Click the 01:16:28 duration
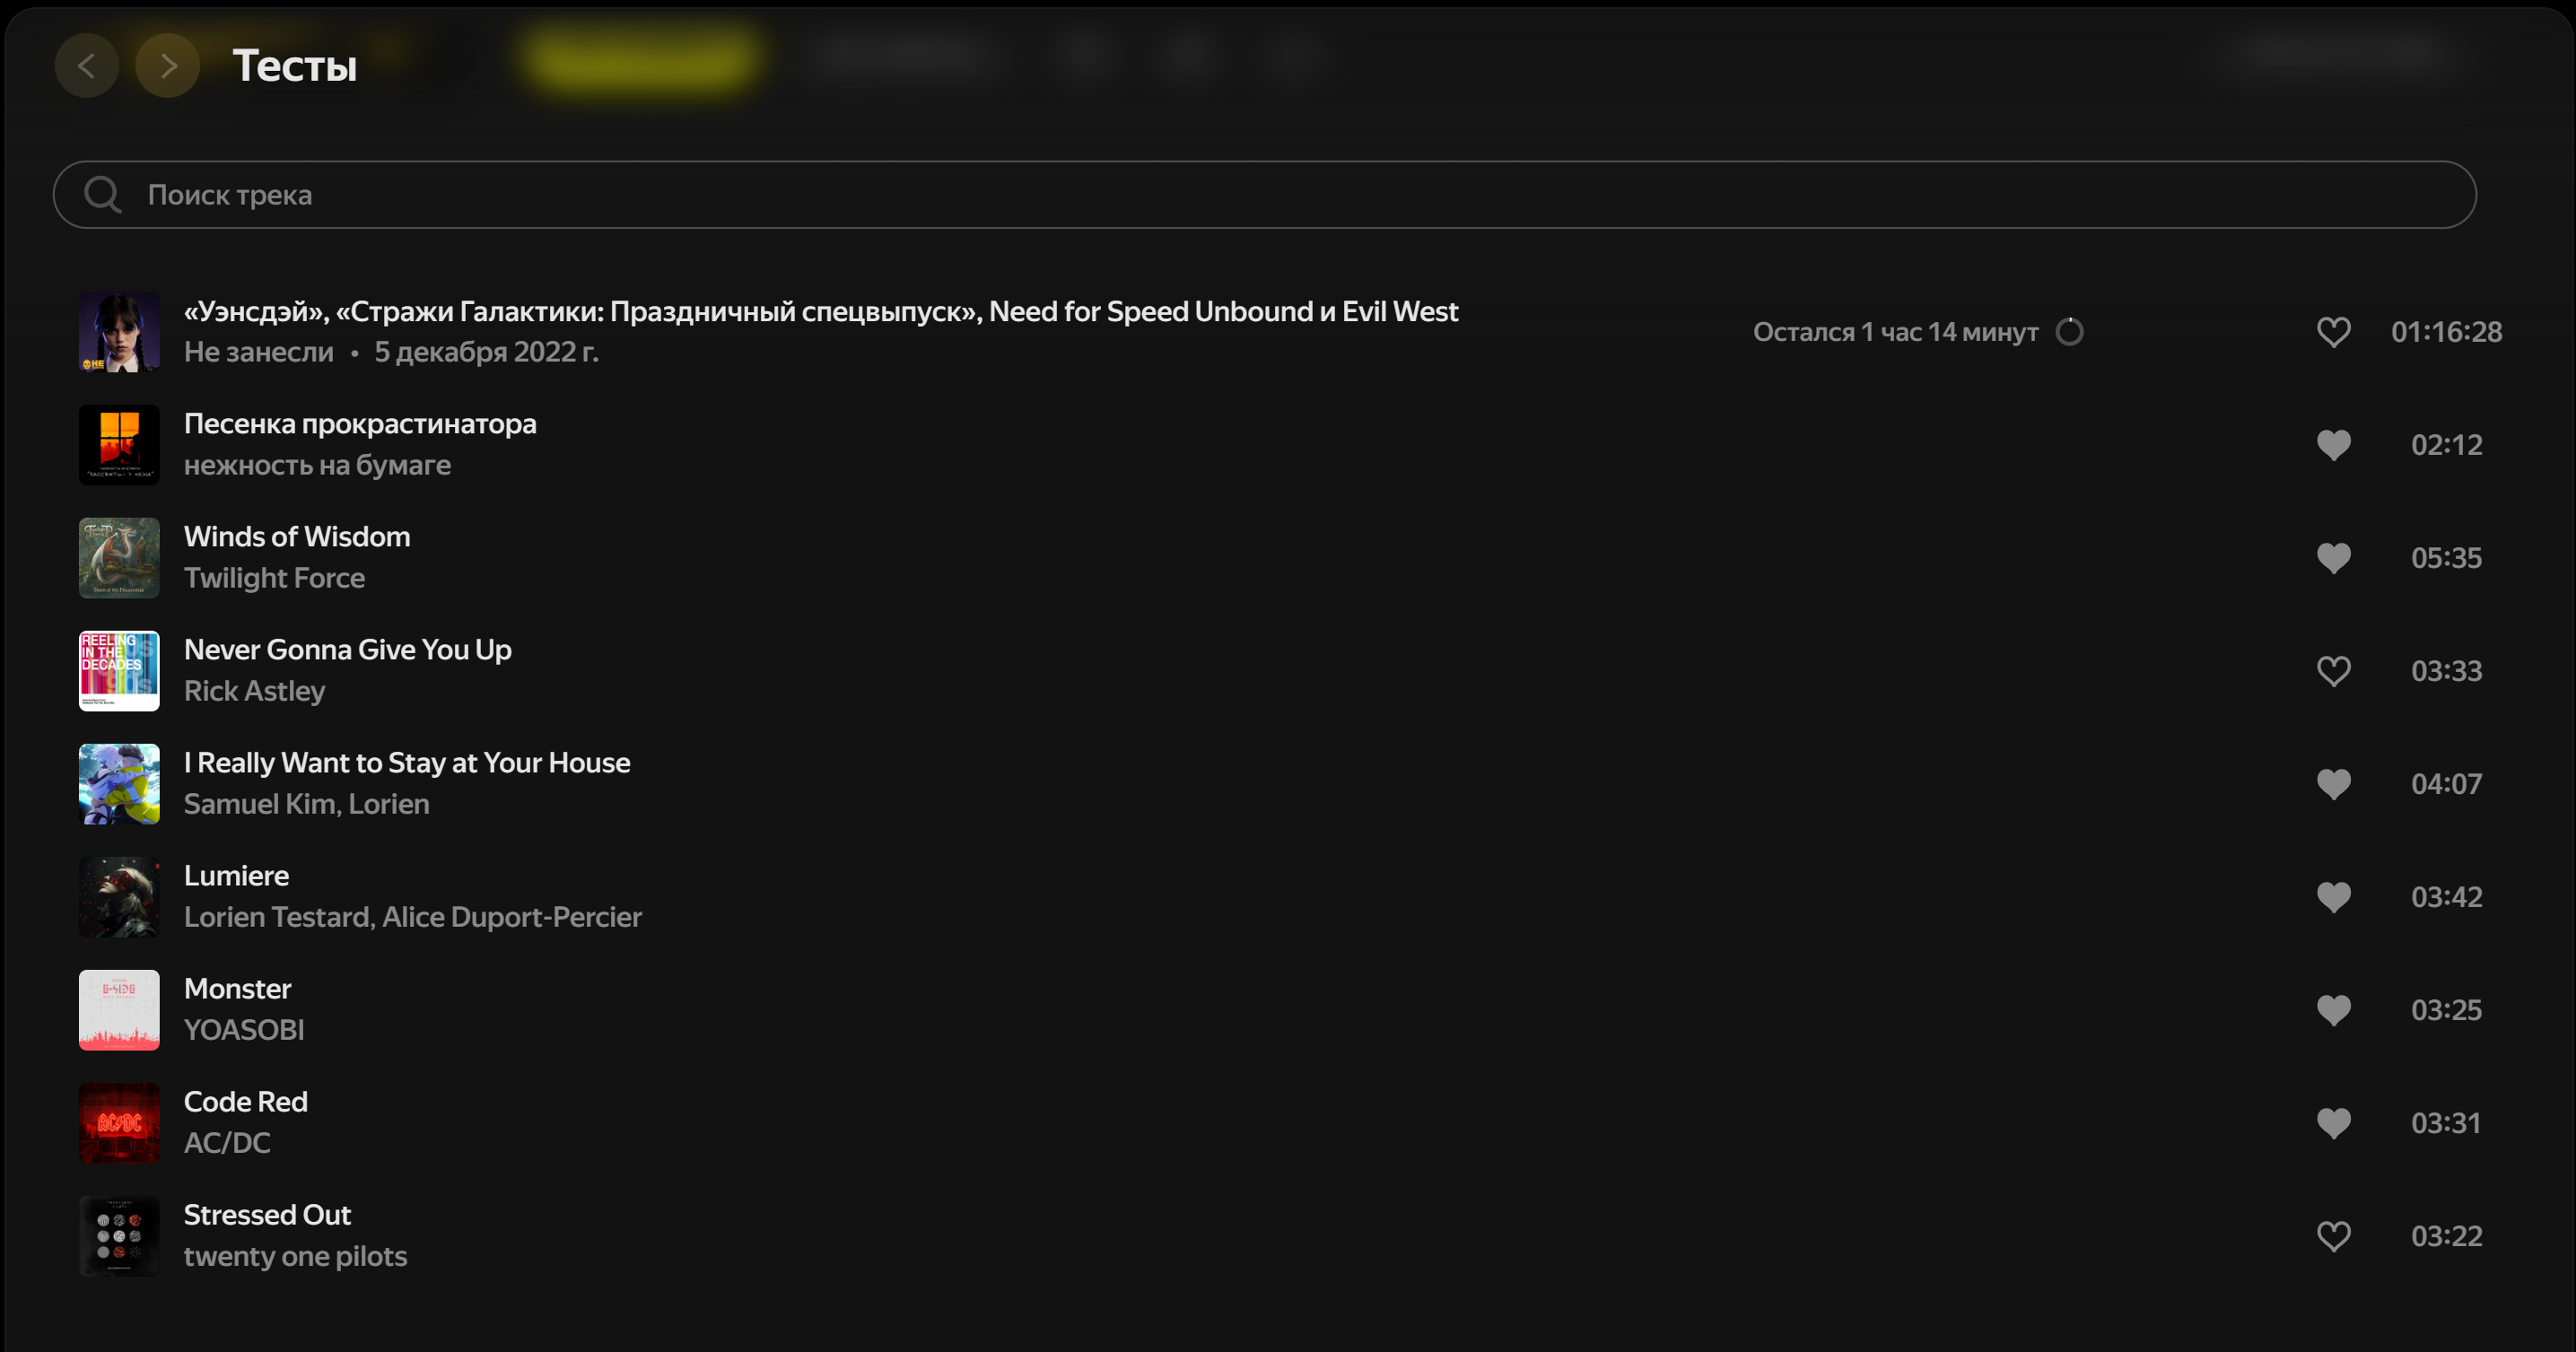This screenshot has width=2576, height=1352. 2446,332
